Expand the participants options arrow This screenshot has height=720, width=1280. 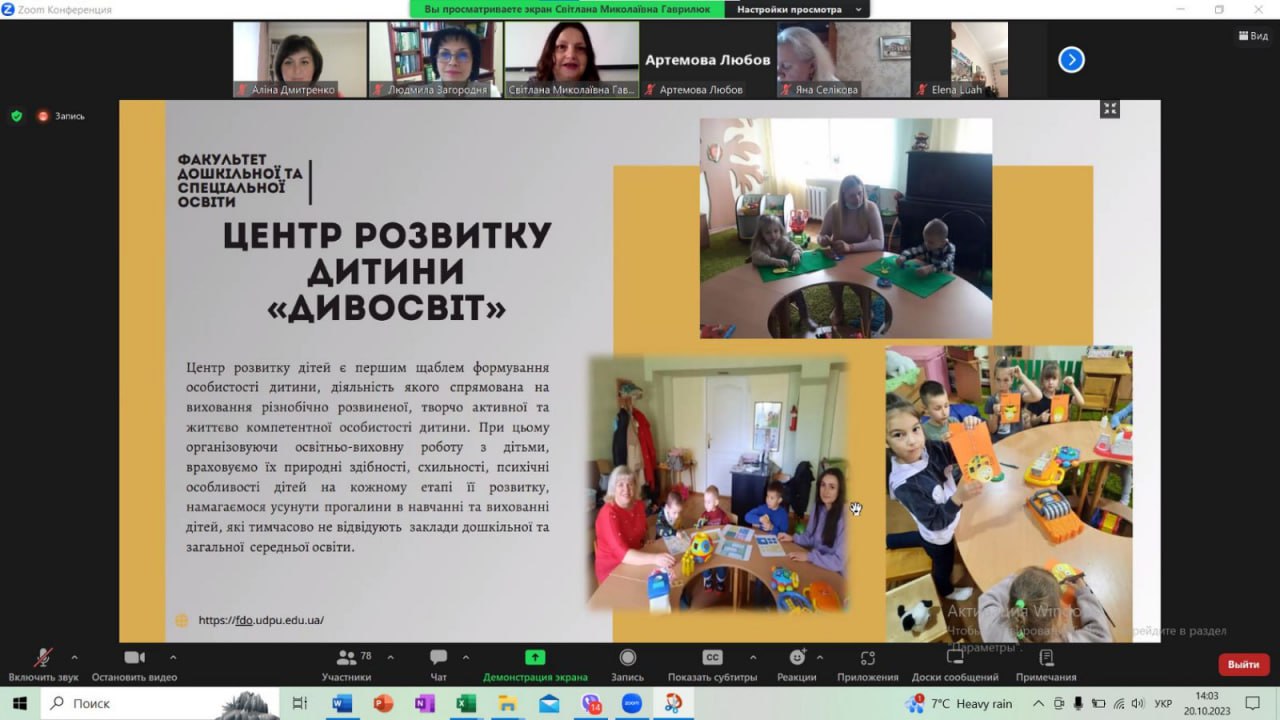click(390, 657)
